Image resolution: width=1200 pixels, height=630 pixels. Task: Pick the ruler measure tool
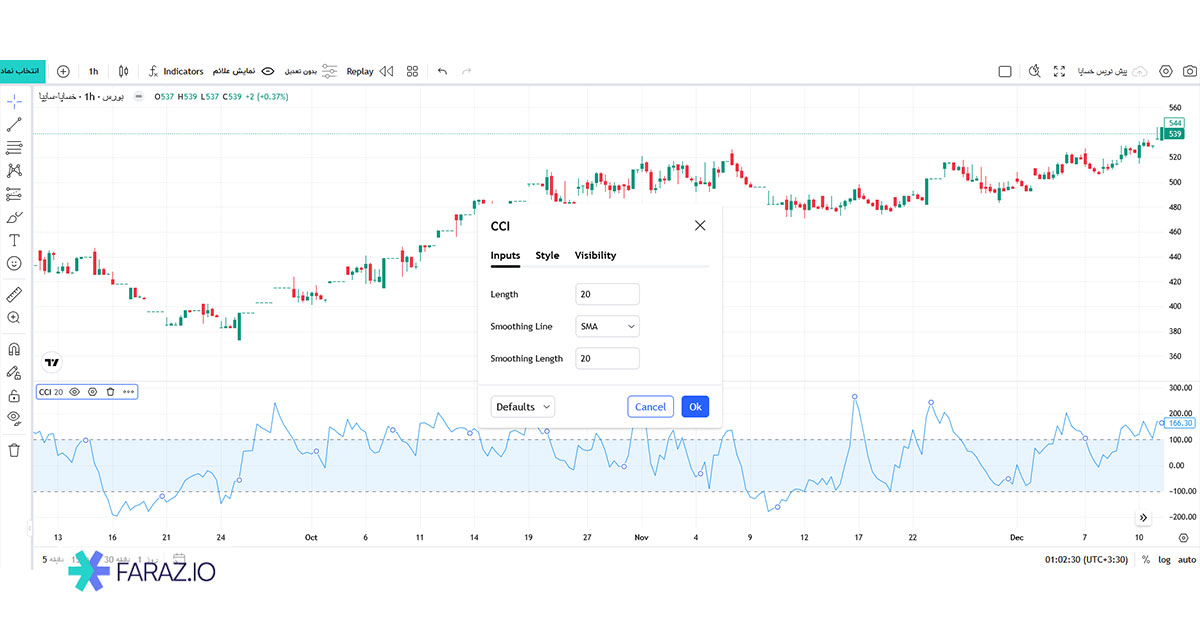pos(14,294)
